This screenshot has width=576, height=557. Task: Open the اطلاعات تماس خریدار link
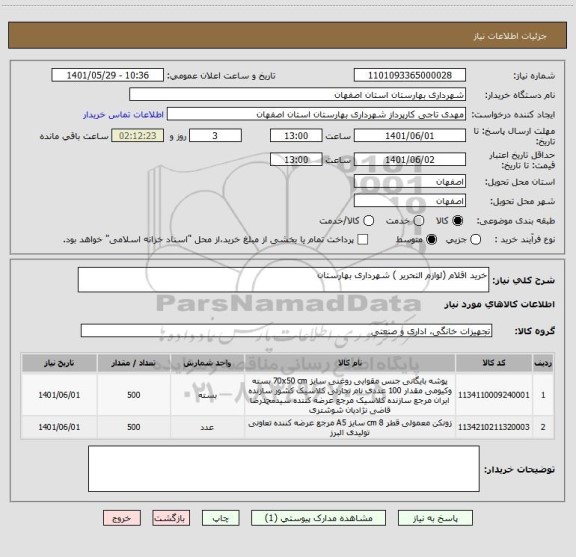tap(123, 115)
